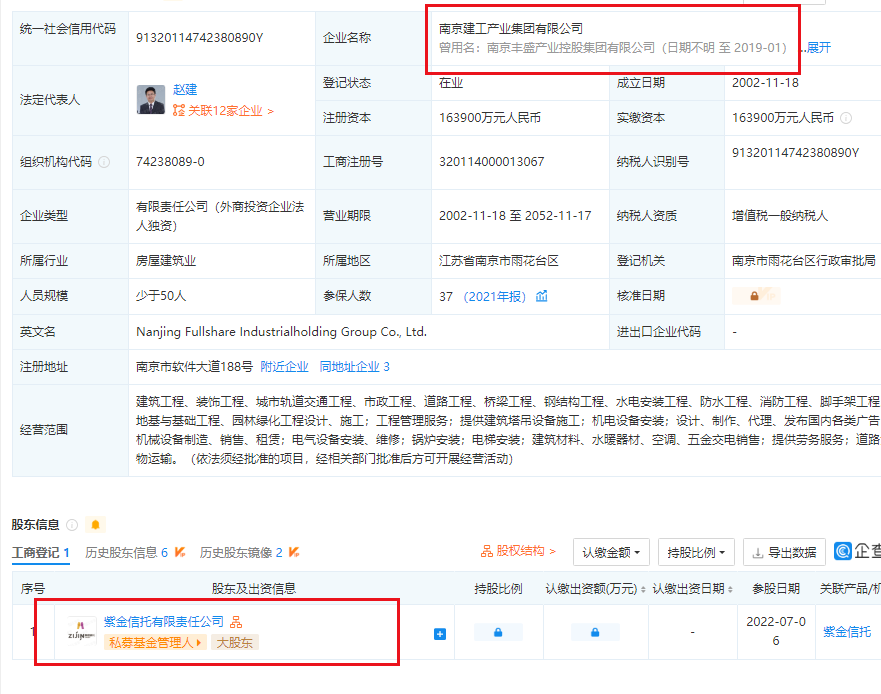Open 附近企业 nearby companies link
This screenshot has width=881, height=694.
click(284, 367)
